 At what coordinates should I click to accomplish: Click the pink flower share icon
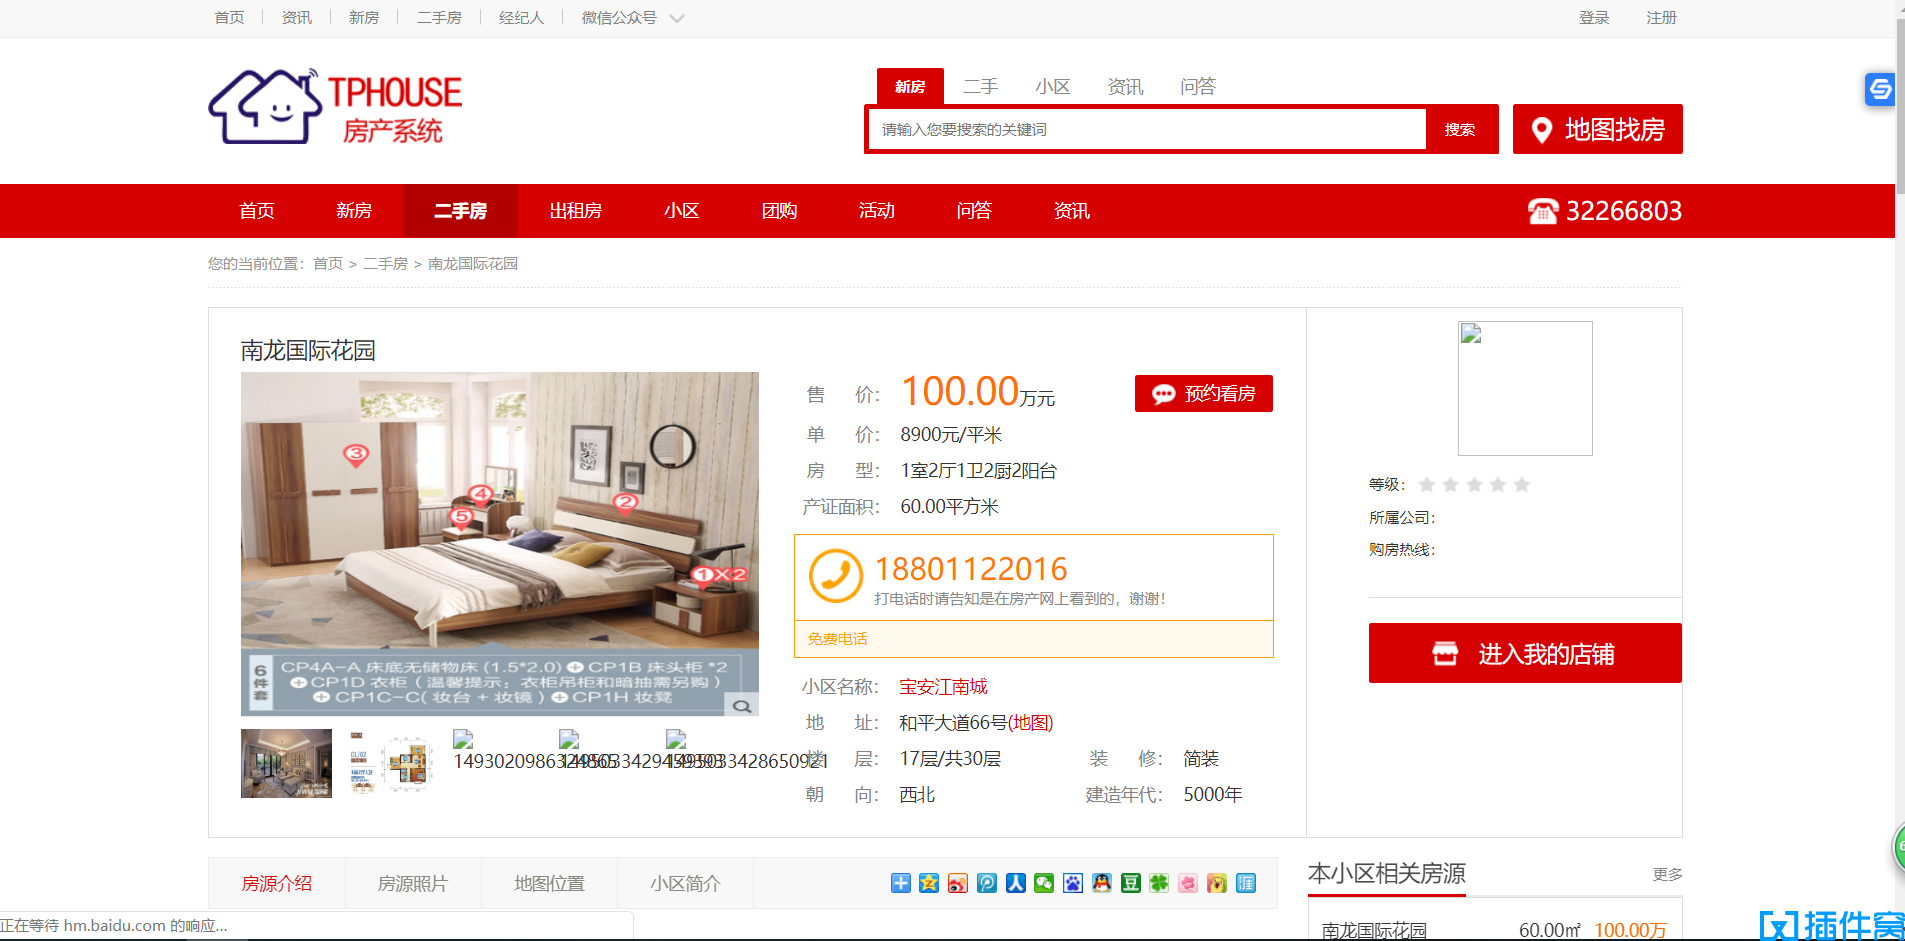click(1188, 883)
